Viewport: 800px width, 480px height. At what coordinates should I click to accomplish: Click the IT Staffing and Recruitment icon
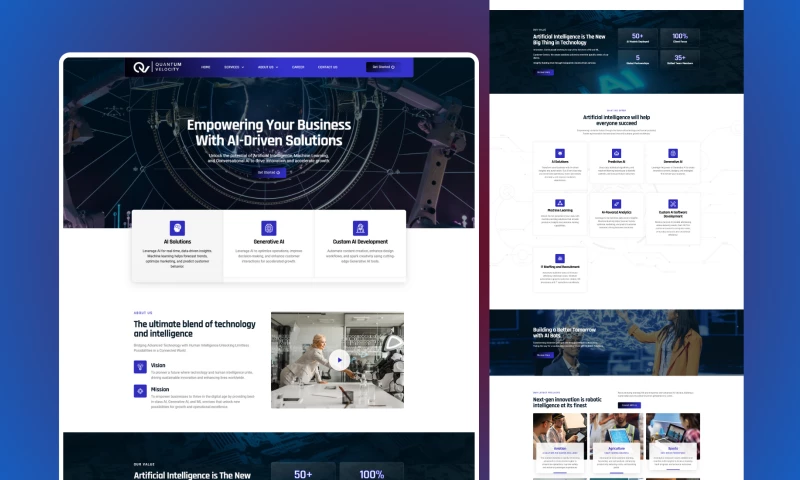coord(560,257)
